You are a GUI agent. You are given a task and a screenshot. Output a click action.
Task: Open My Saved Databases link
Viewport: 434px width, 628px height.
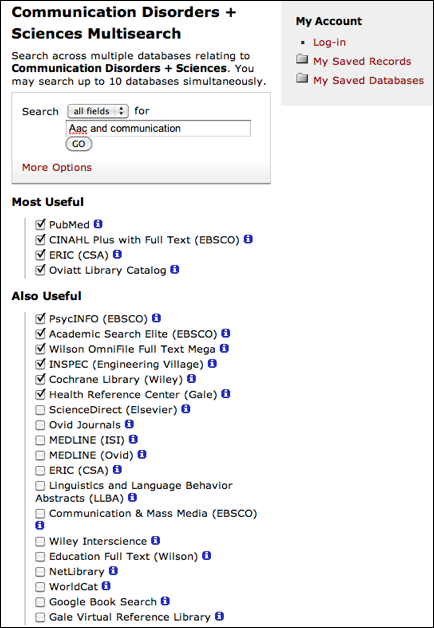coord(368,81)
